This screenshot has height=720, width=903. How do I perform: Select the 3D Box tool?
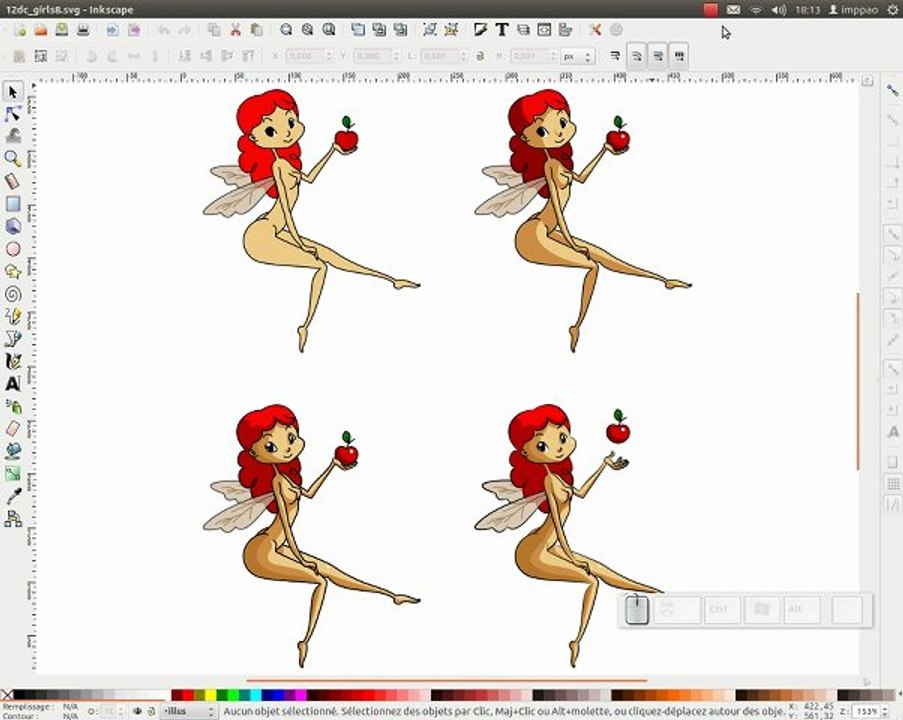[x=13, y=226]
